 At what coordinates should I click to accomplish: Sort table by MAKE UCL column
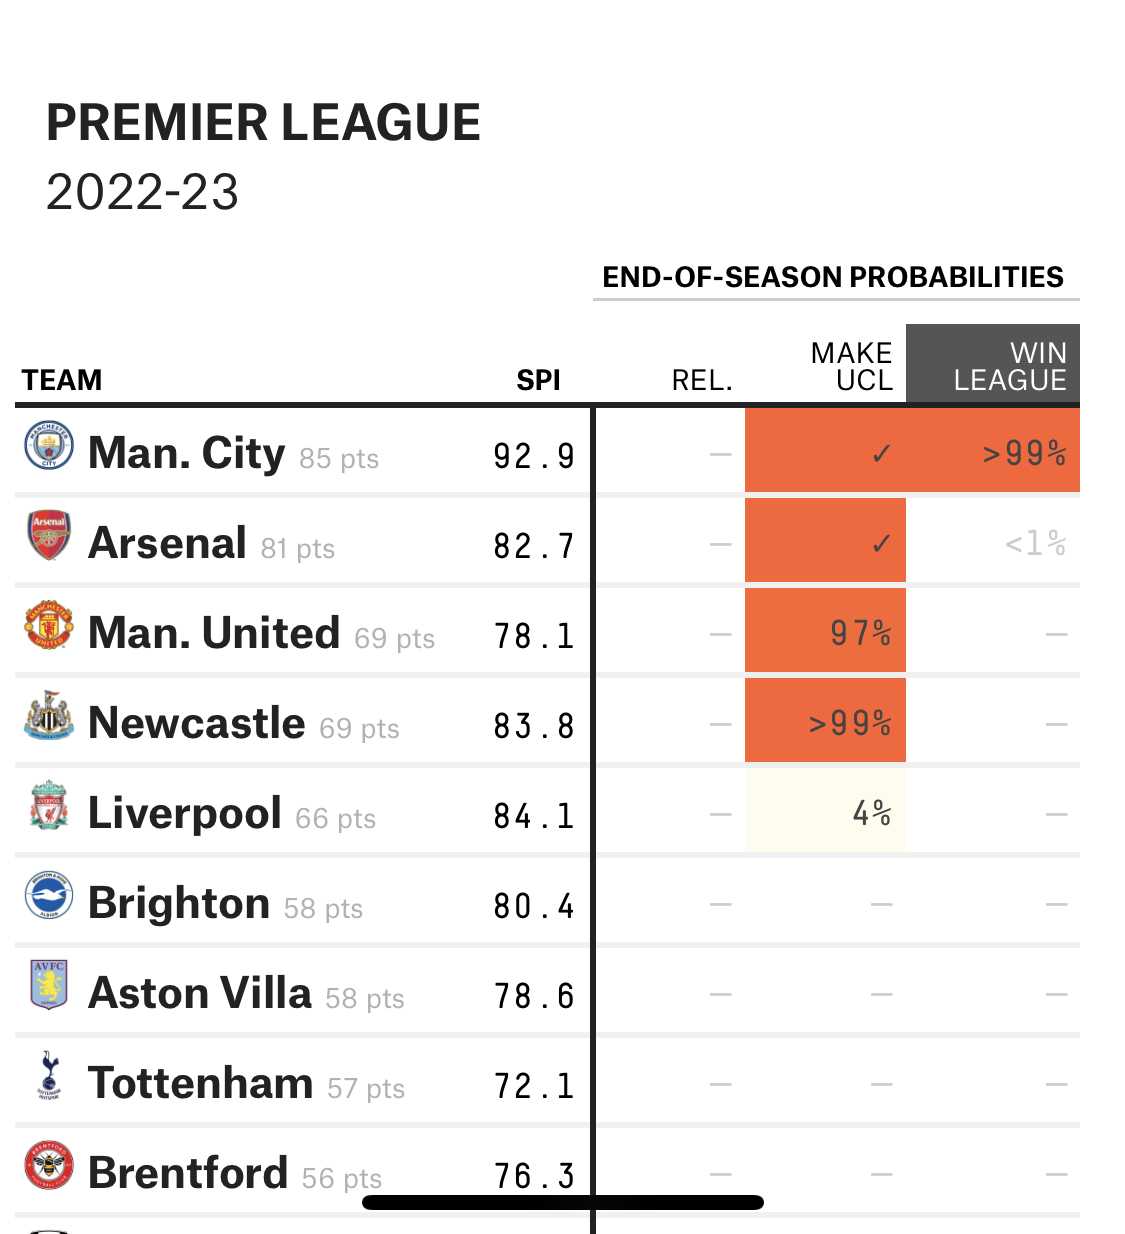click(851, 366)
